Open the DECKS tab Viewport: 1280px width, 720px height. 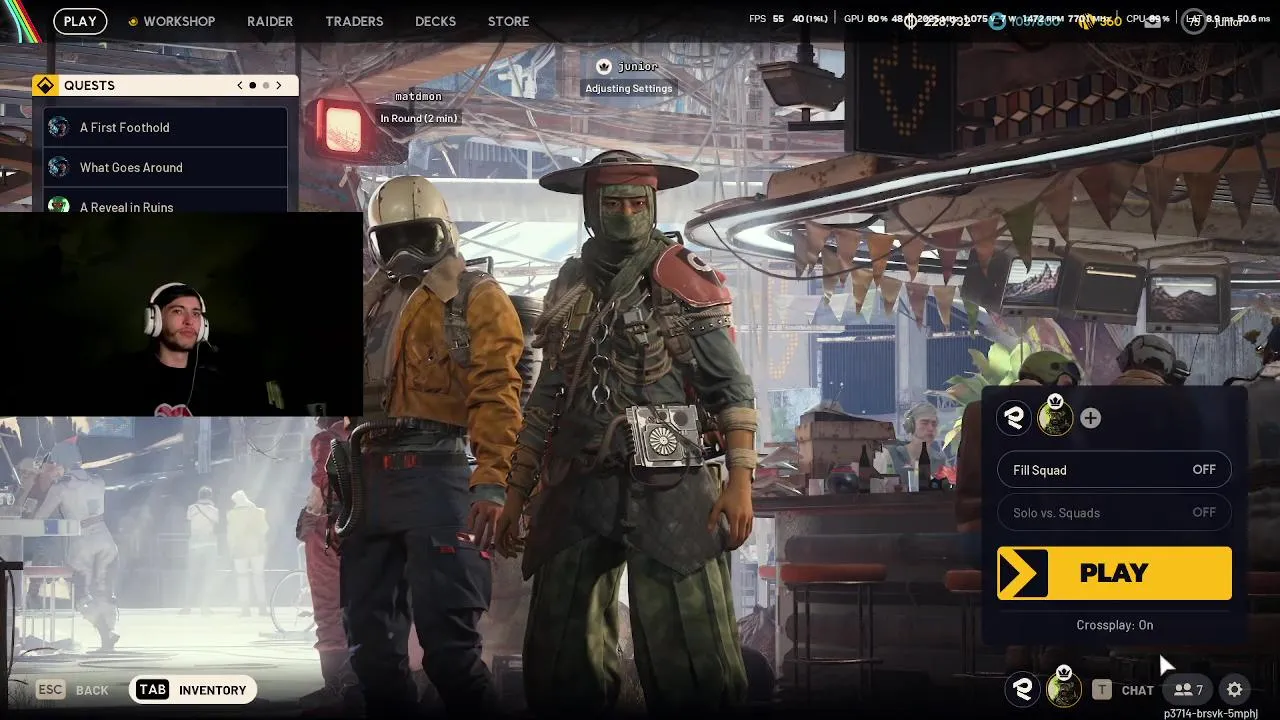click(435, 21)
